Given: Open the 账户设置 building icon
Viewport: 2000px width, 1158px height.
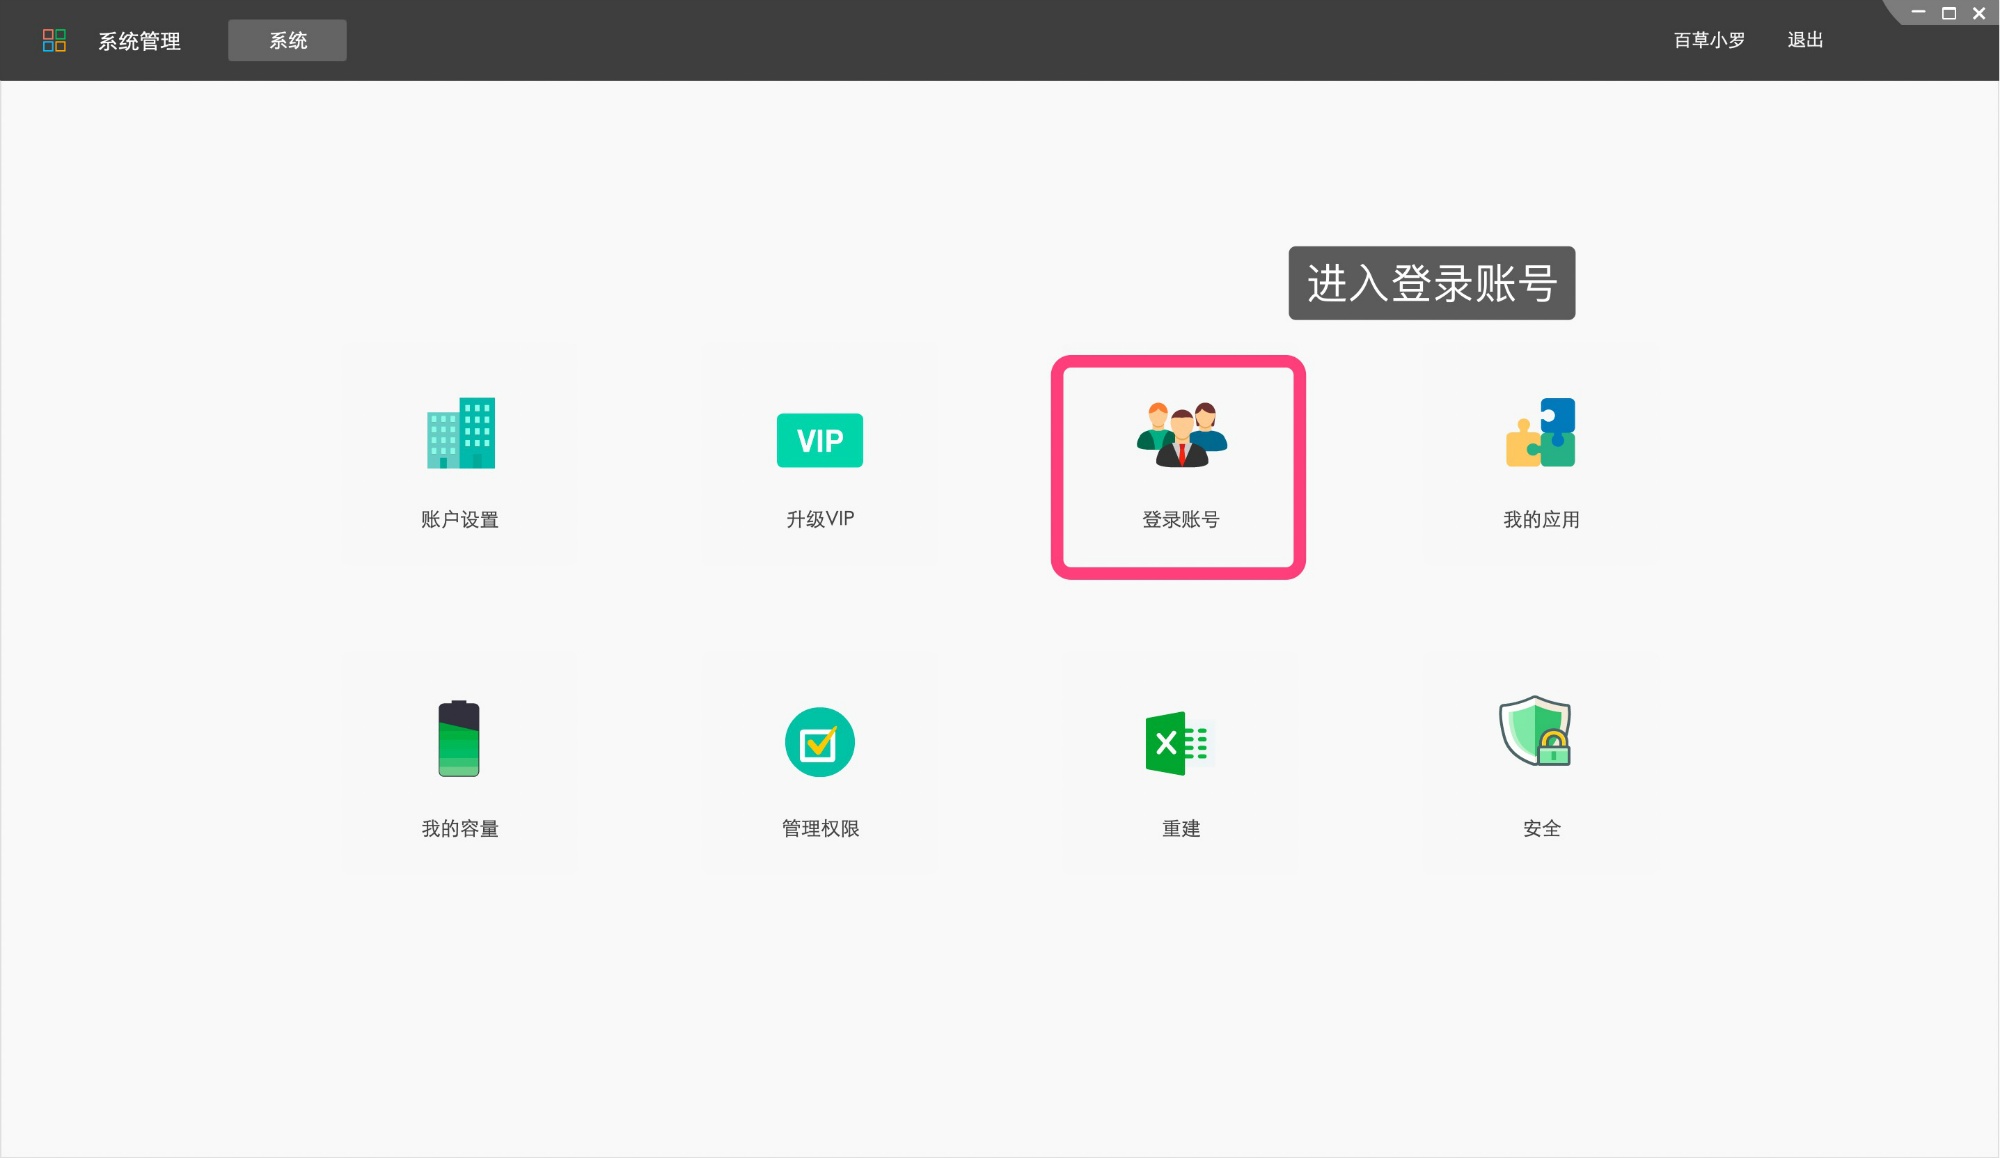Looking at the screenshot, I should 461,433.
